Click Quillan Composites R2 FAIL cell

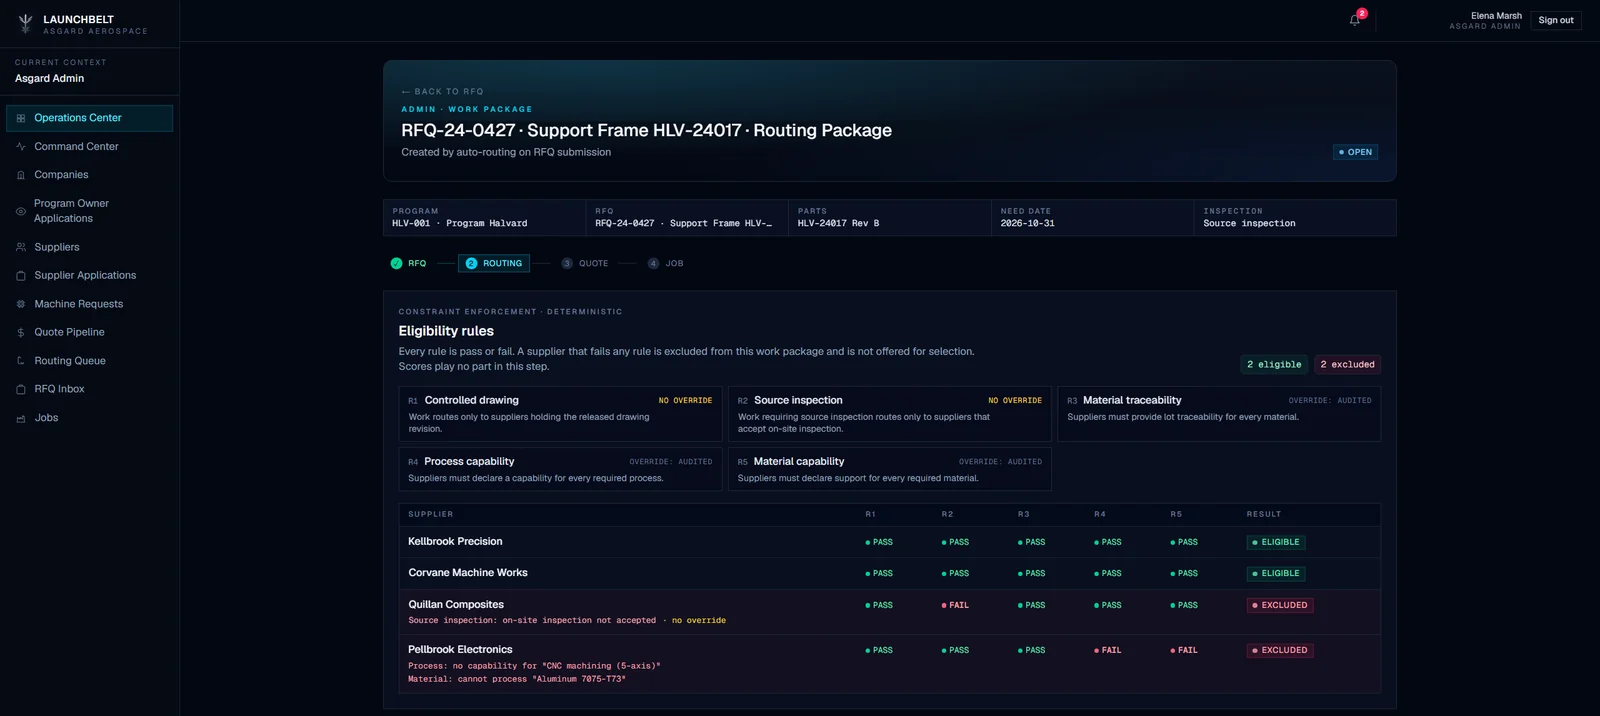pos(955,605)
